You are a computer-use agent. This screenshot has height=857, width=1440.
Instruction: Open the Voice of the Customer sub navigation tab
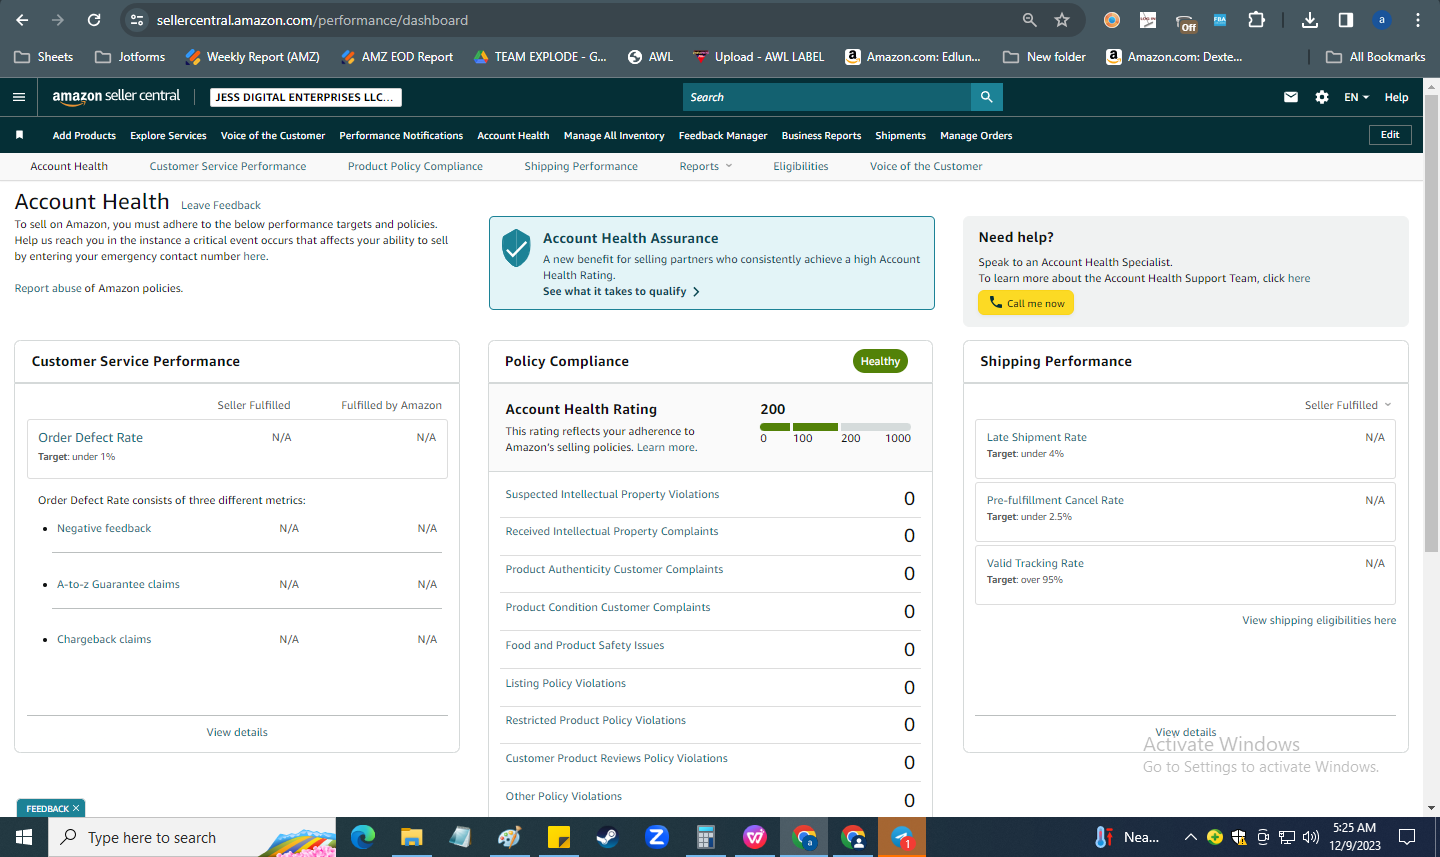(x=926, y=166)
